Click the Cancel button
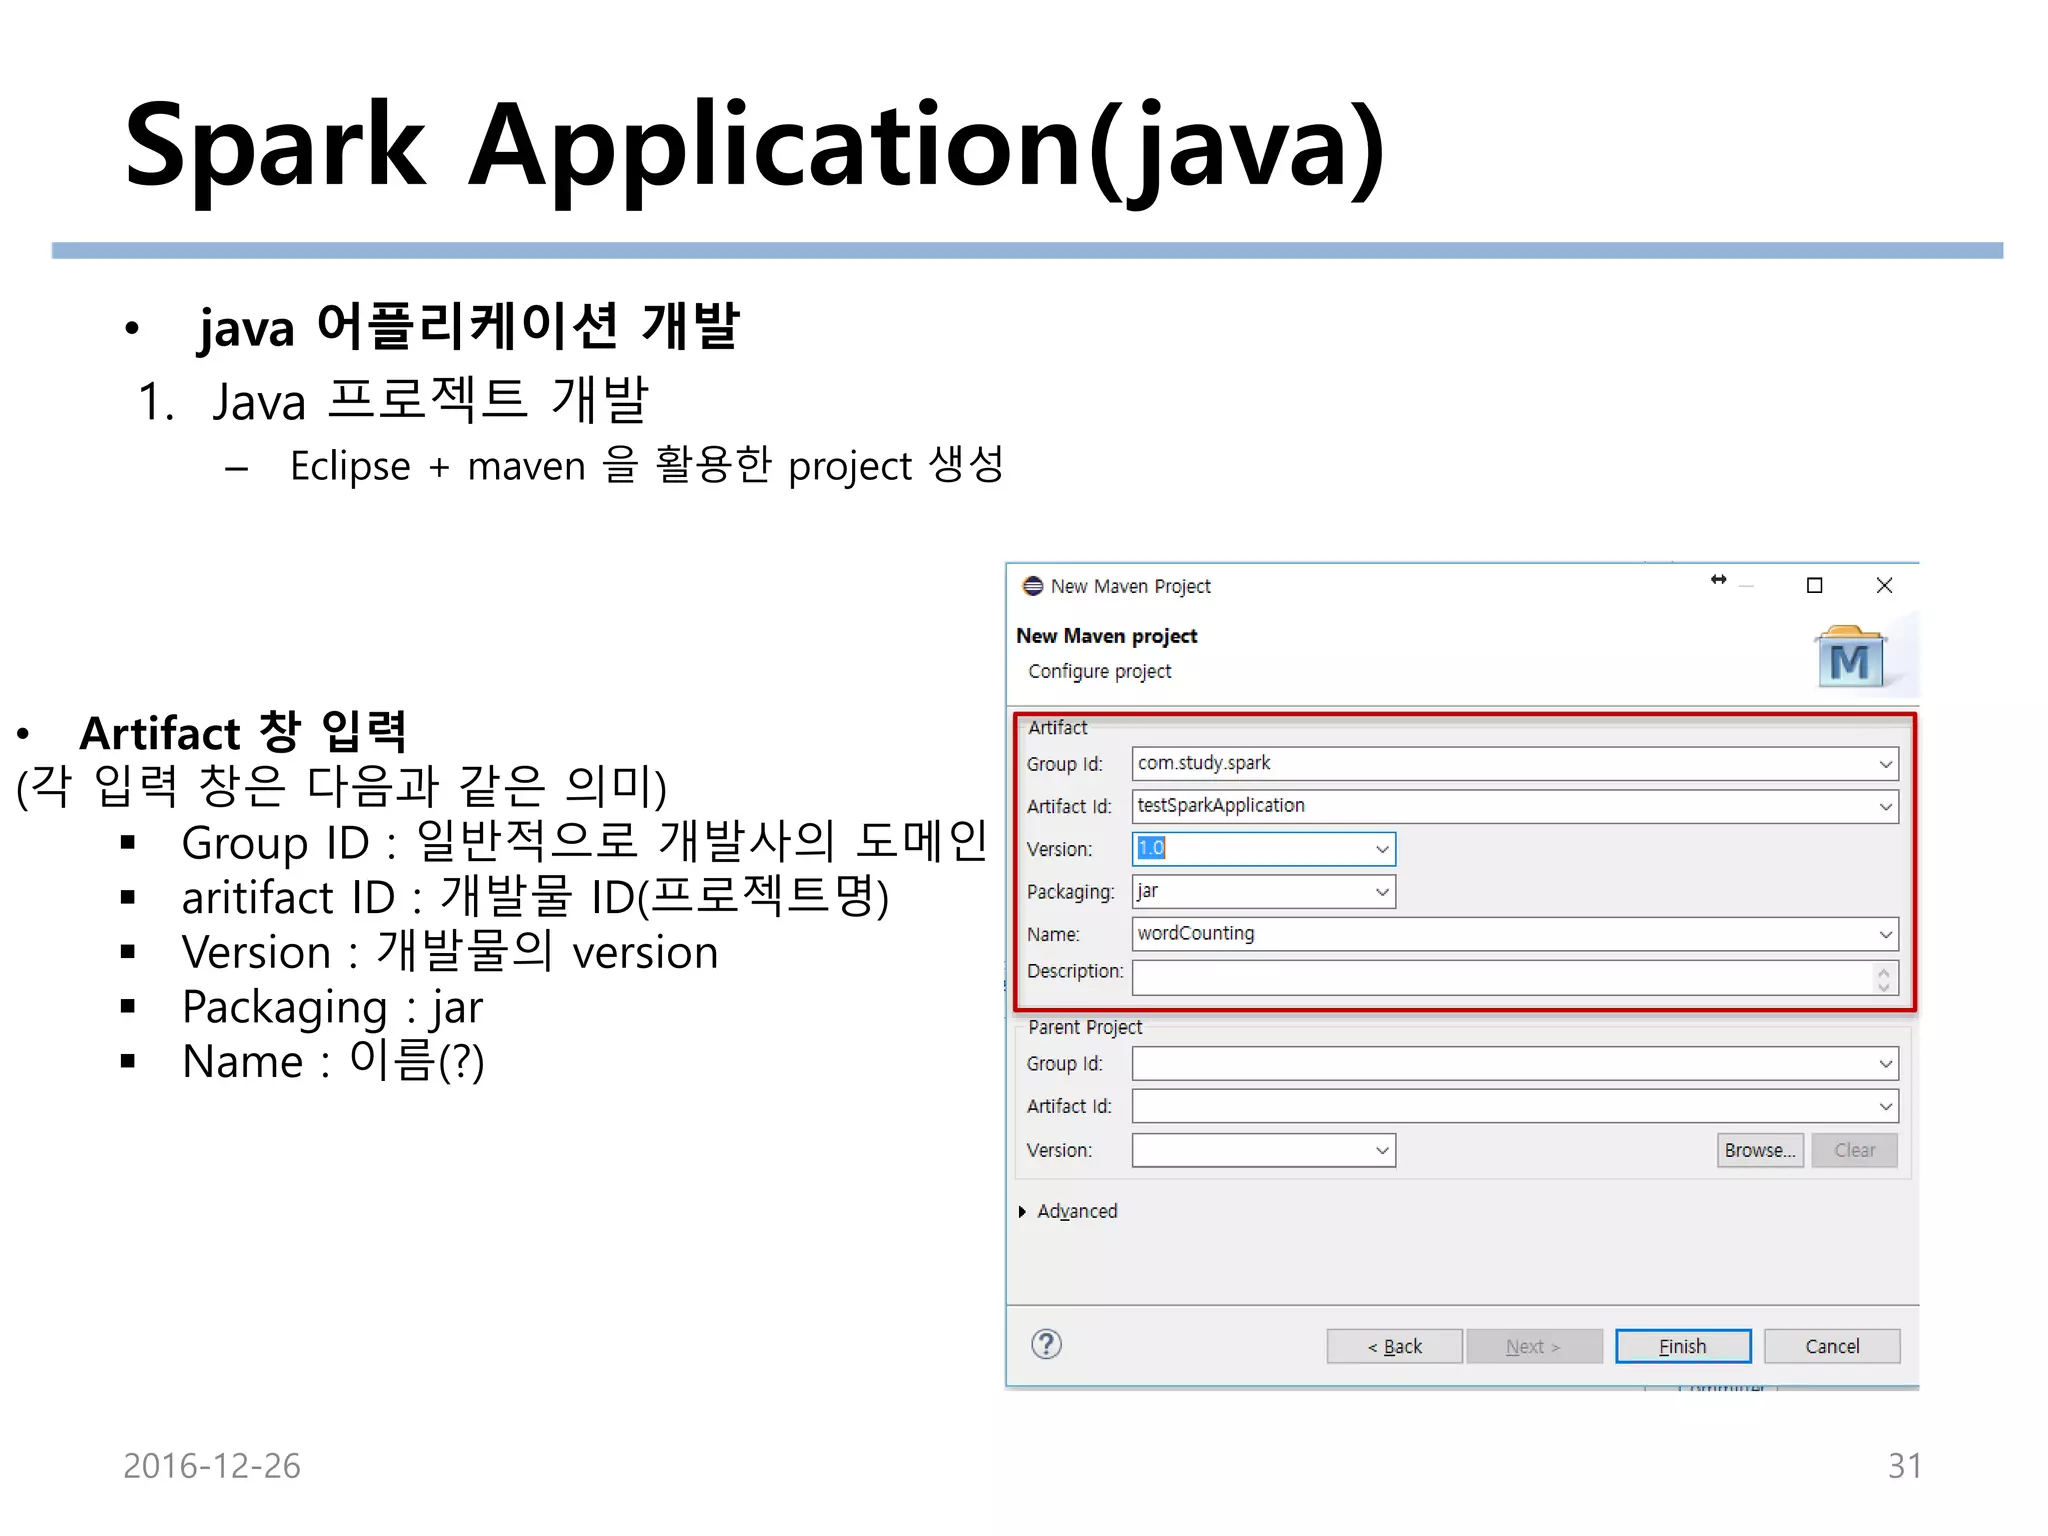The width and height of the screenshot is (2048, 1536). (x=1831, y=1346)
